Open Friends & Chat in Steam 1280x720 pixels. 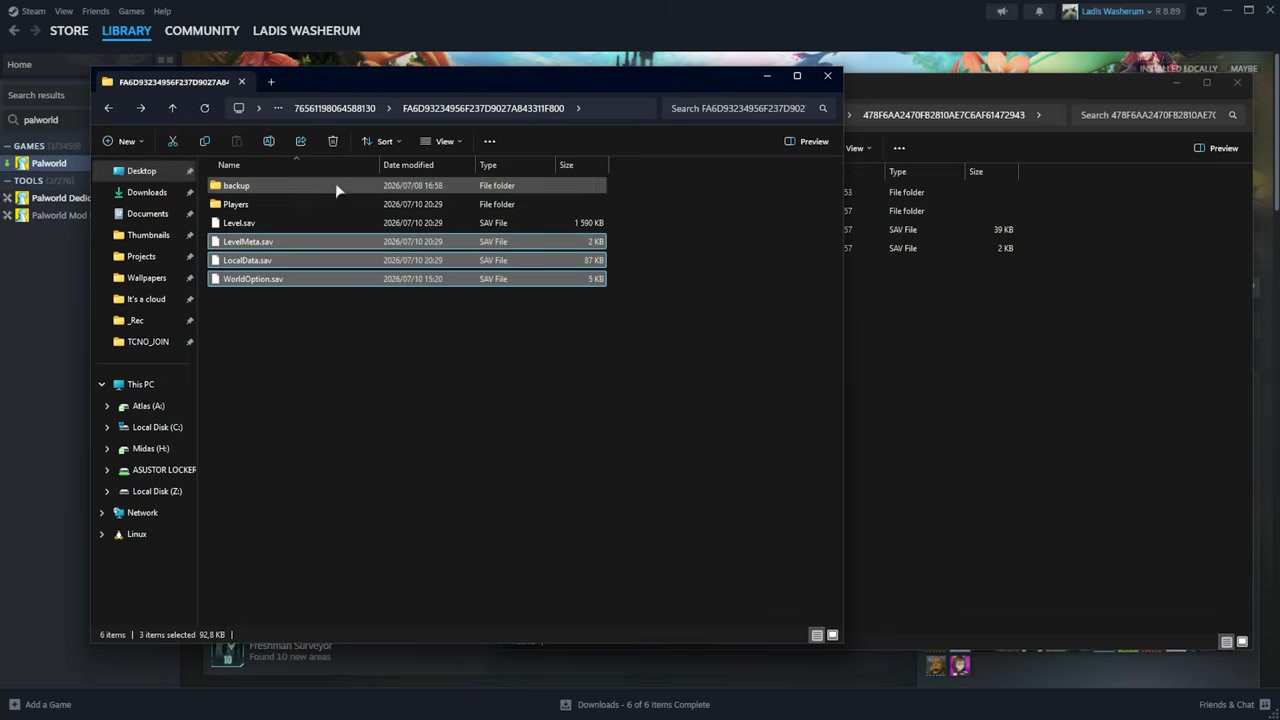(x=1234, y=704)
